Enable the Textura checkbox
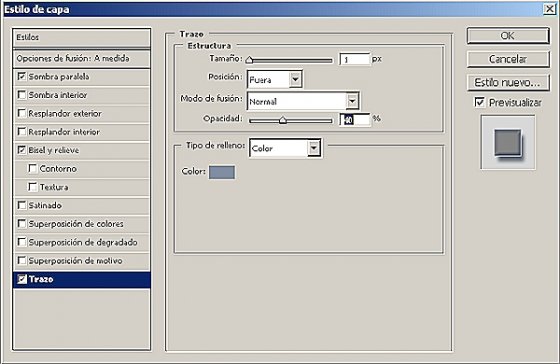Screen dimensions: 560x364 click(x=32, y=187)
